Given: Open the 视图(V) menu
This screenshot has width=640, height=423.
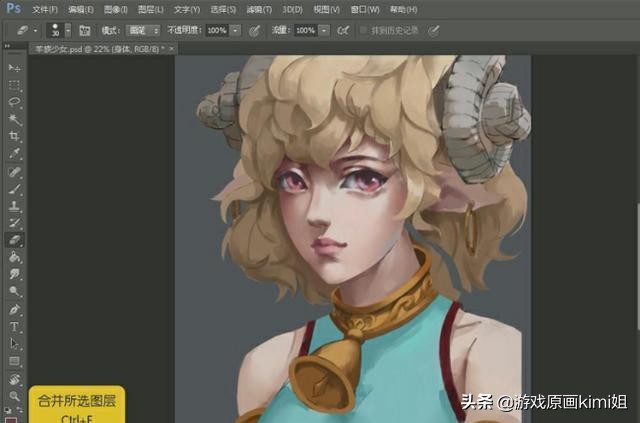Looking at the screenshot, I should tap(326, 9).
